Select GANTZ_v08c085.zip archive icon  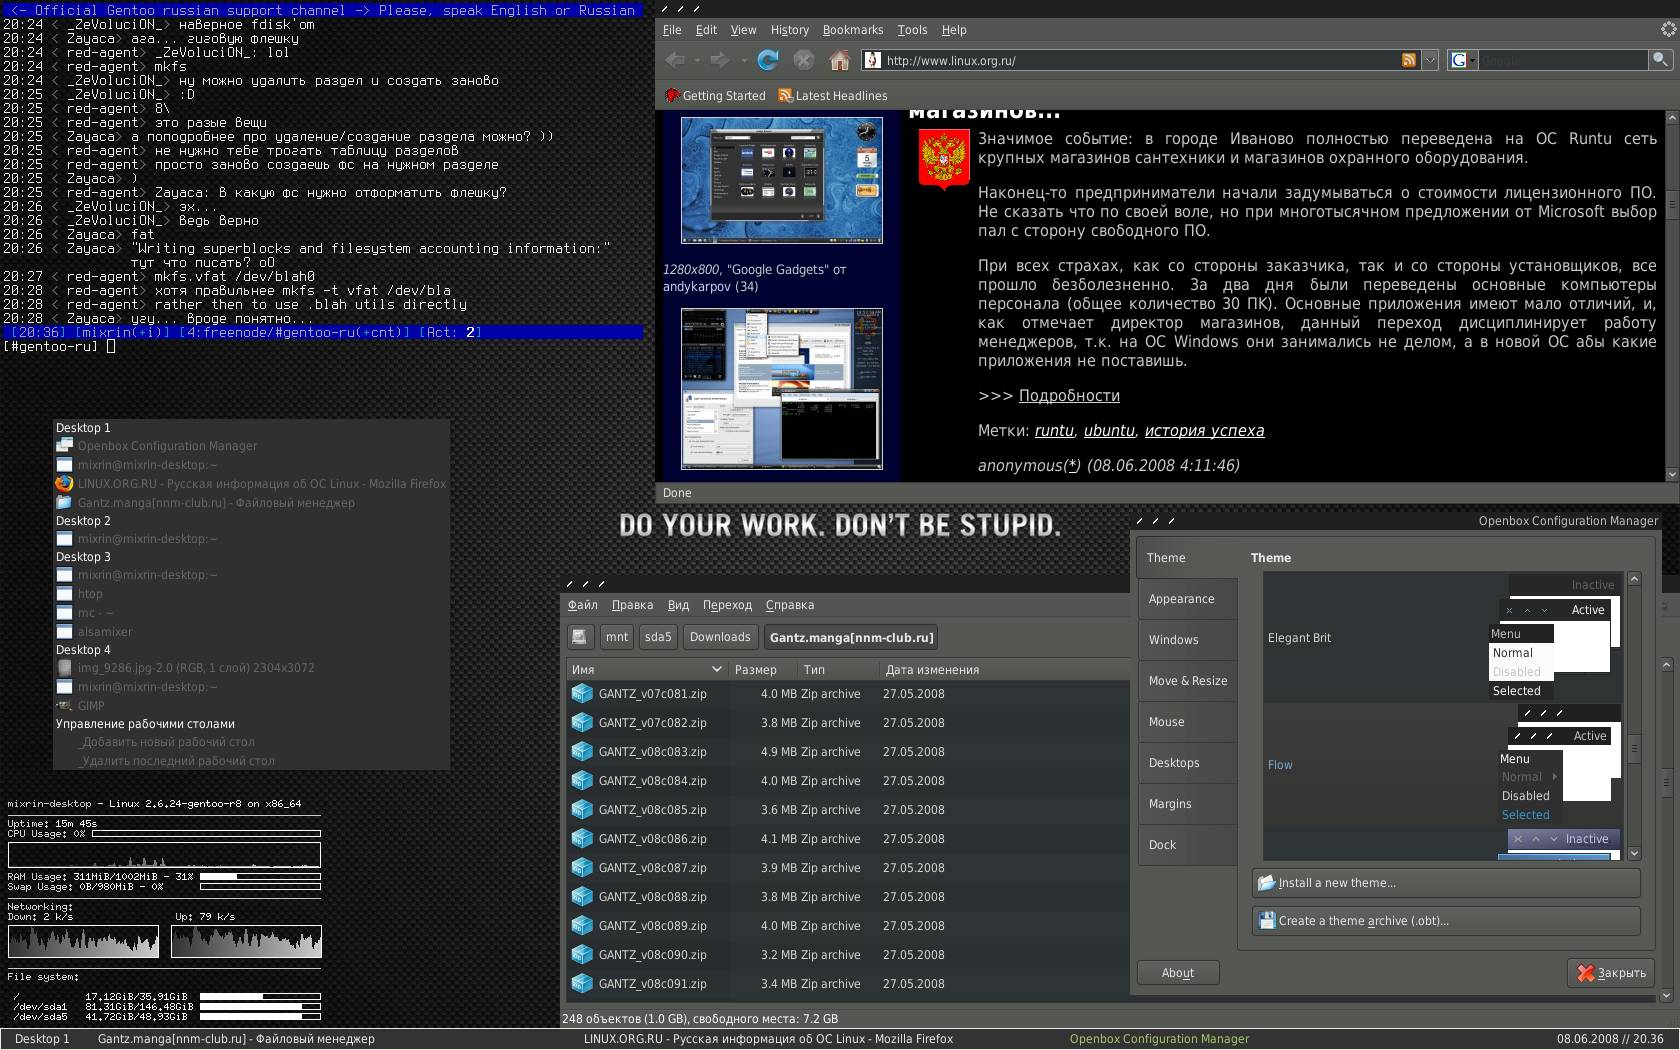tap(582, 810)
